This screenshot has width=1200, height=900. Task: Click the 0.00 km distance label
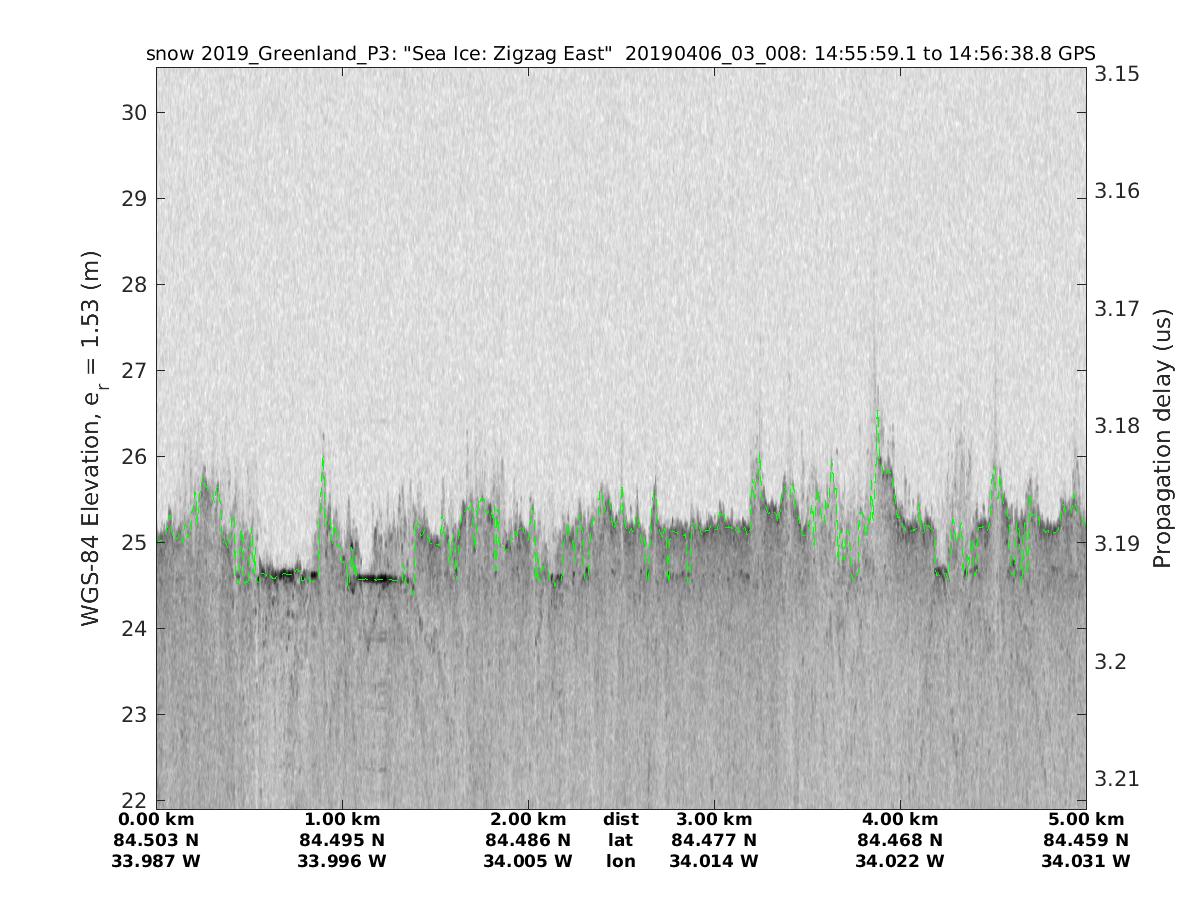coord(156,820)
